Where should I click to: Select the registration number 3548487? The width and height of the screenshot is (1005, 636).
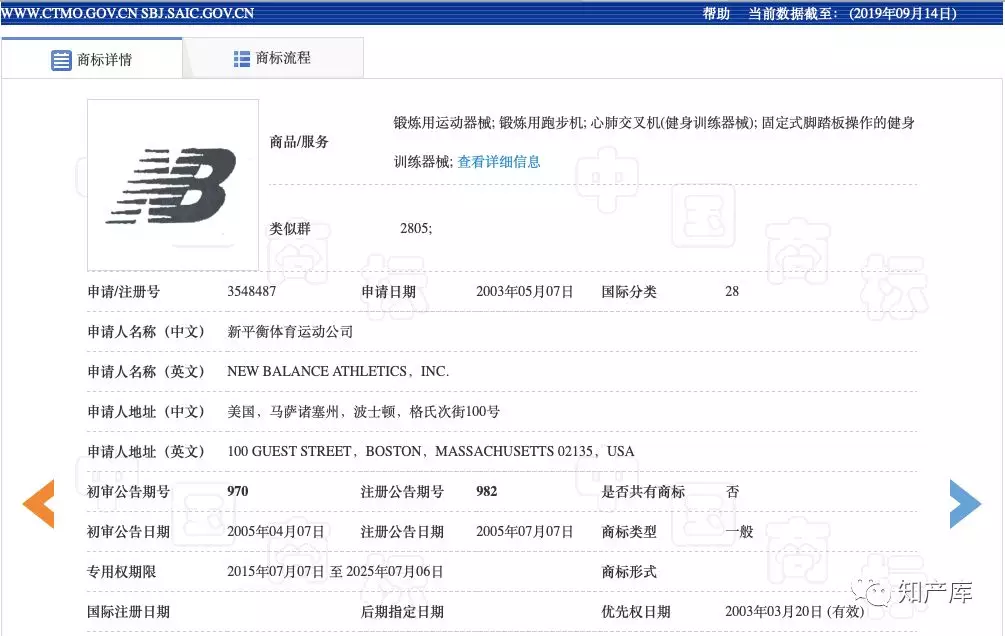point(252,292)
